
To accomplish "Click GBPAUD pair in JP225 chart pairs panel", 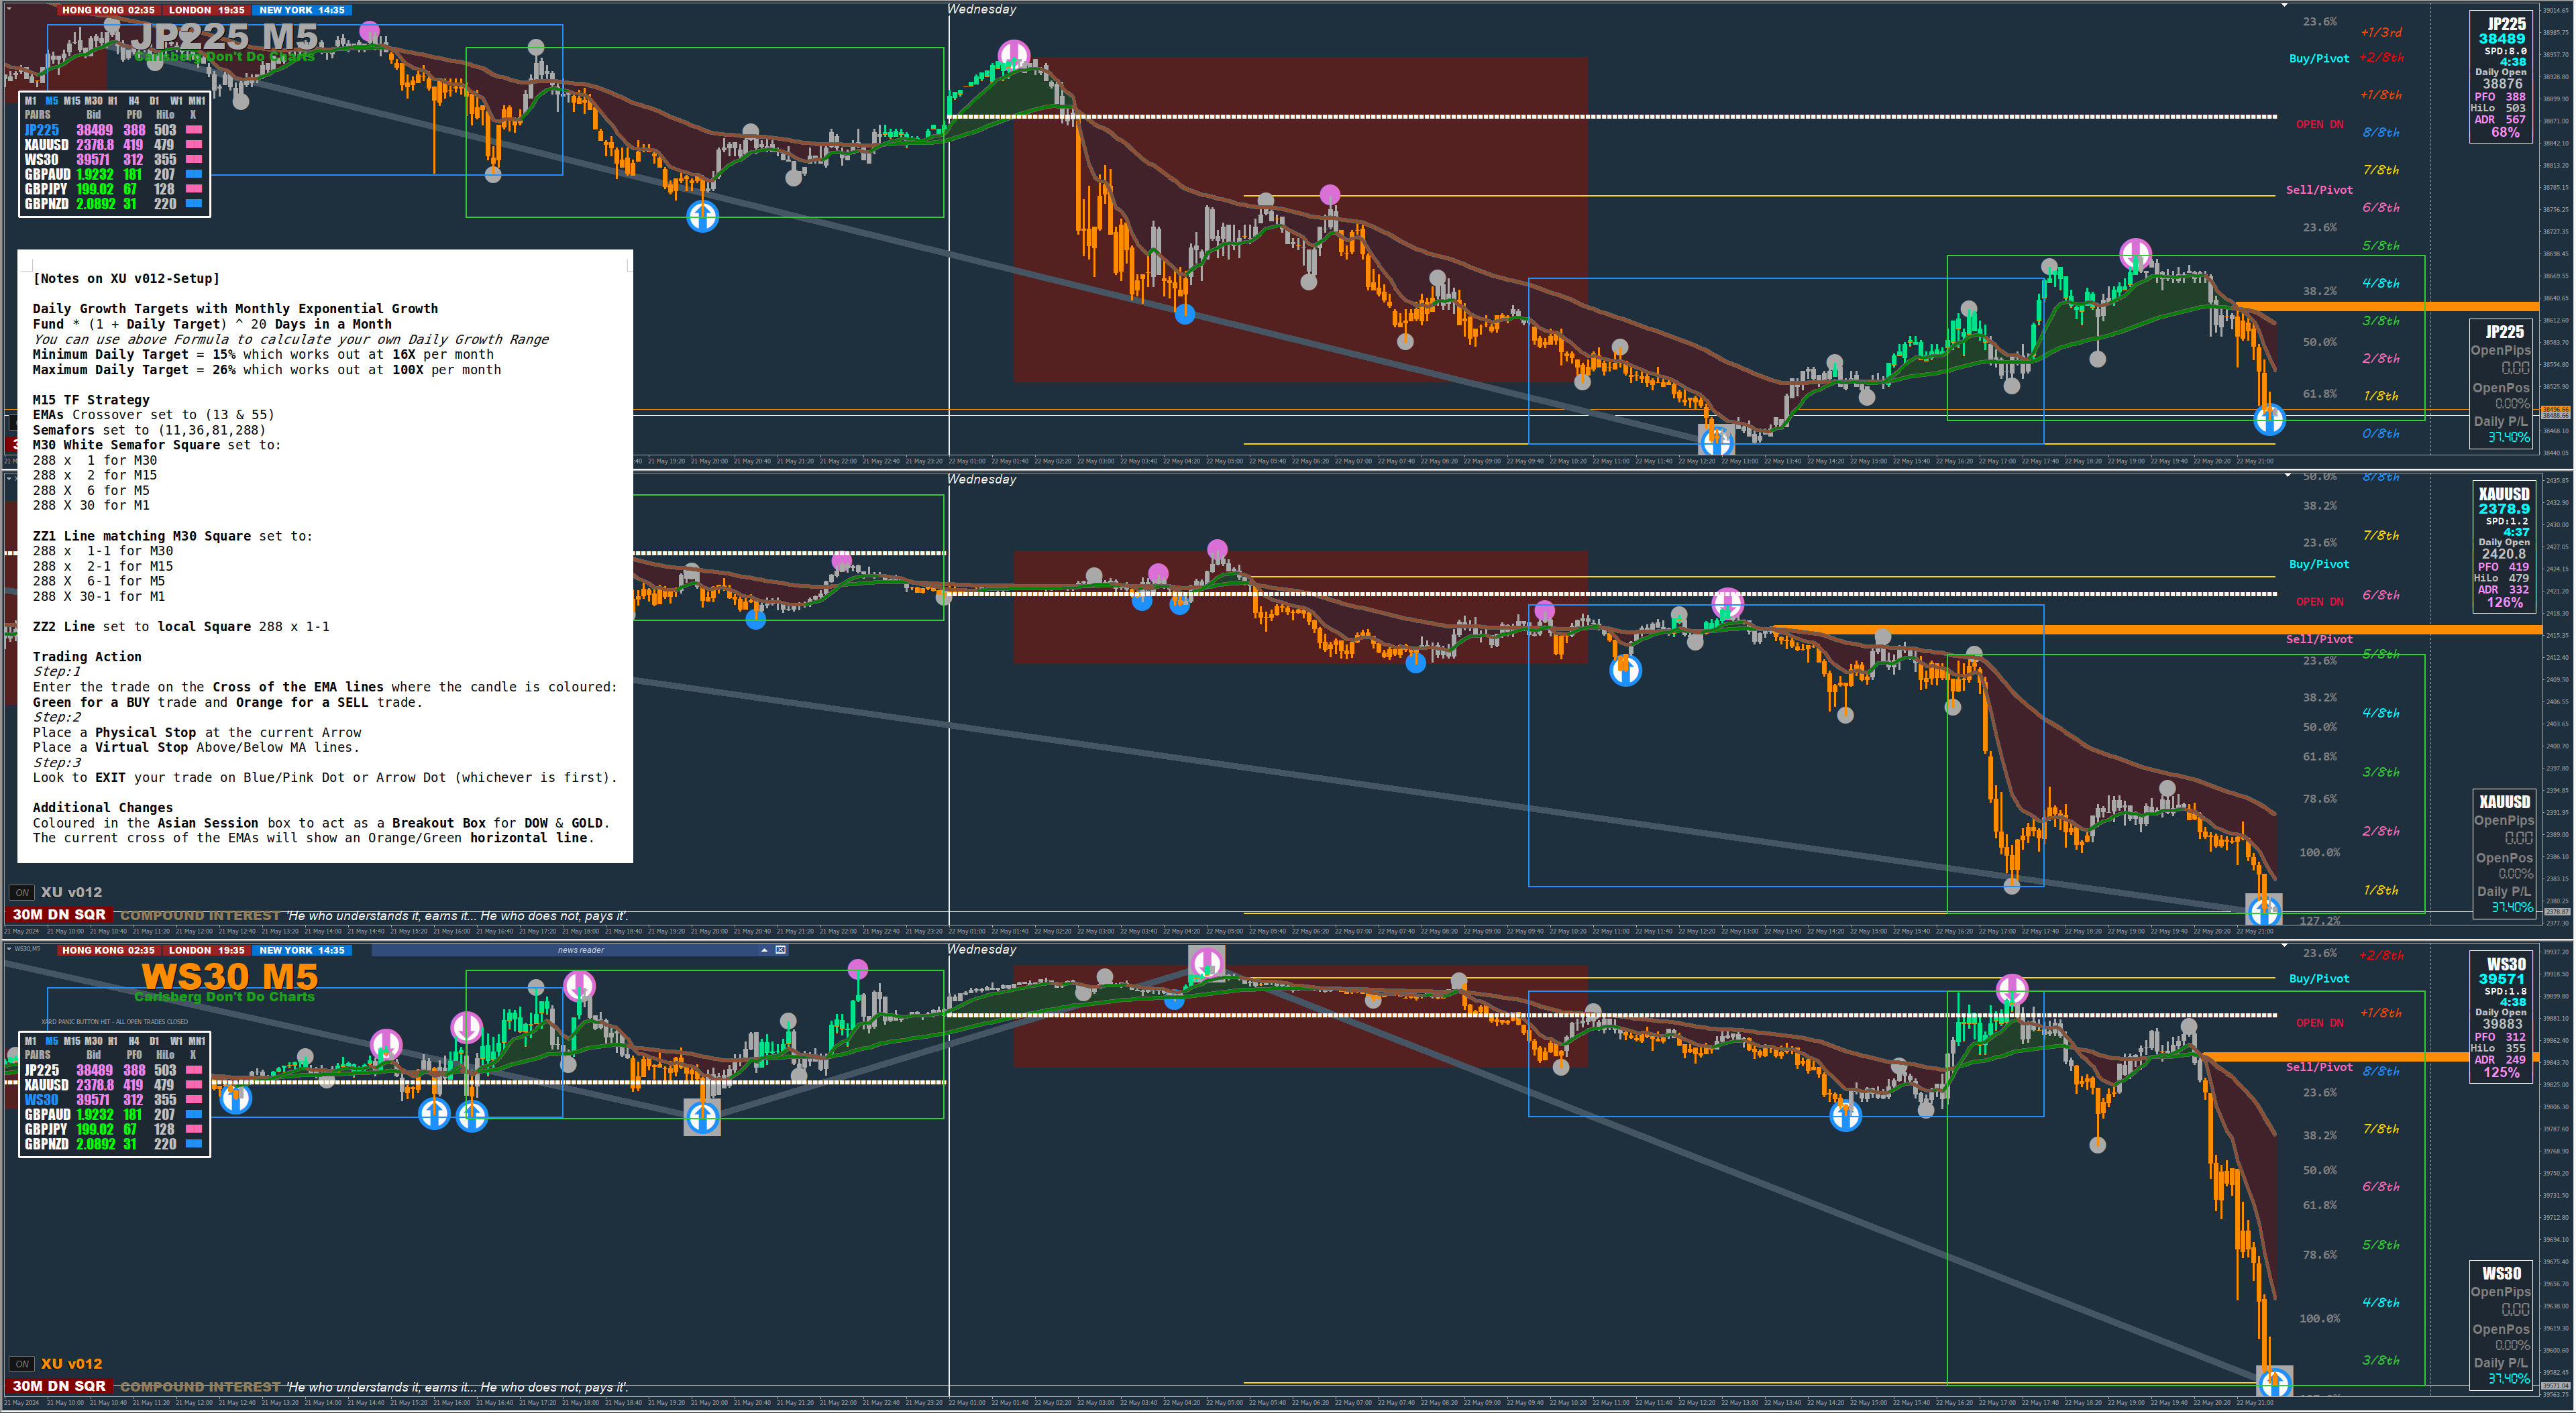I will (47, 174).
